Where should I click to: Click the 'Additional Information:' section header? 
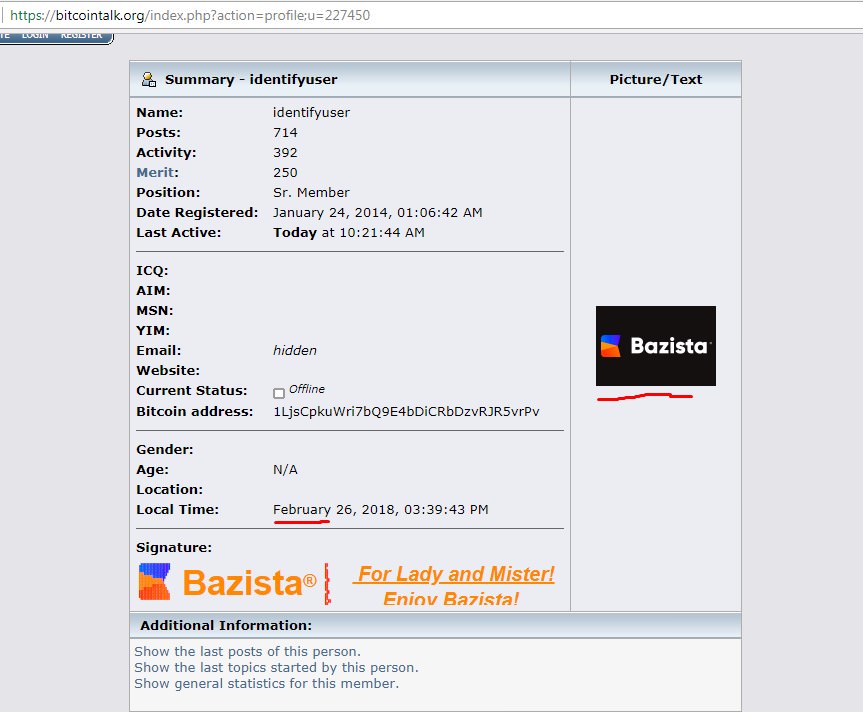(226, 626)
